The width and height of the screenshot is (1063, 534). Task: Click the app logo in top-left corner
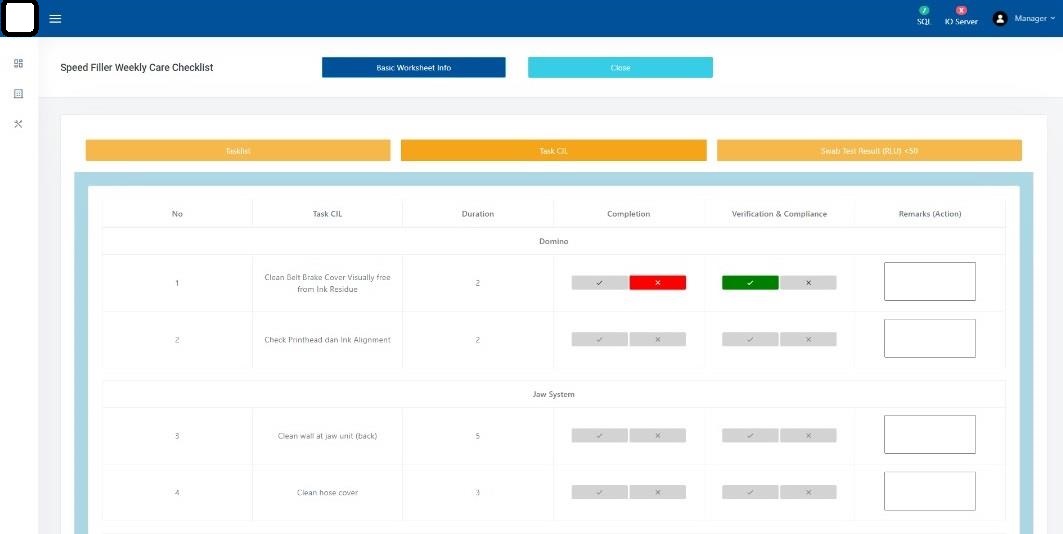(20, 18)
